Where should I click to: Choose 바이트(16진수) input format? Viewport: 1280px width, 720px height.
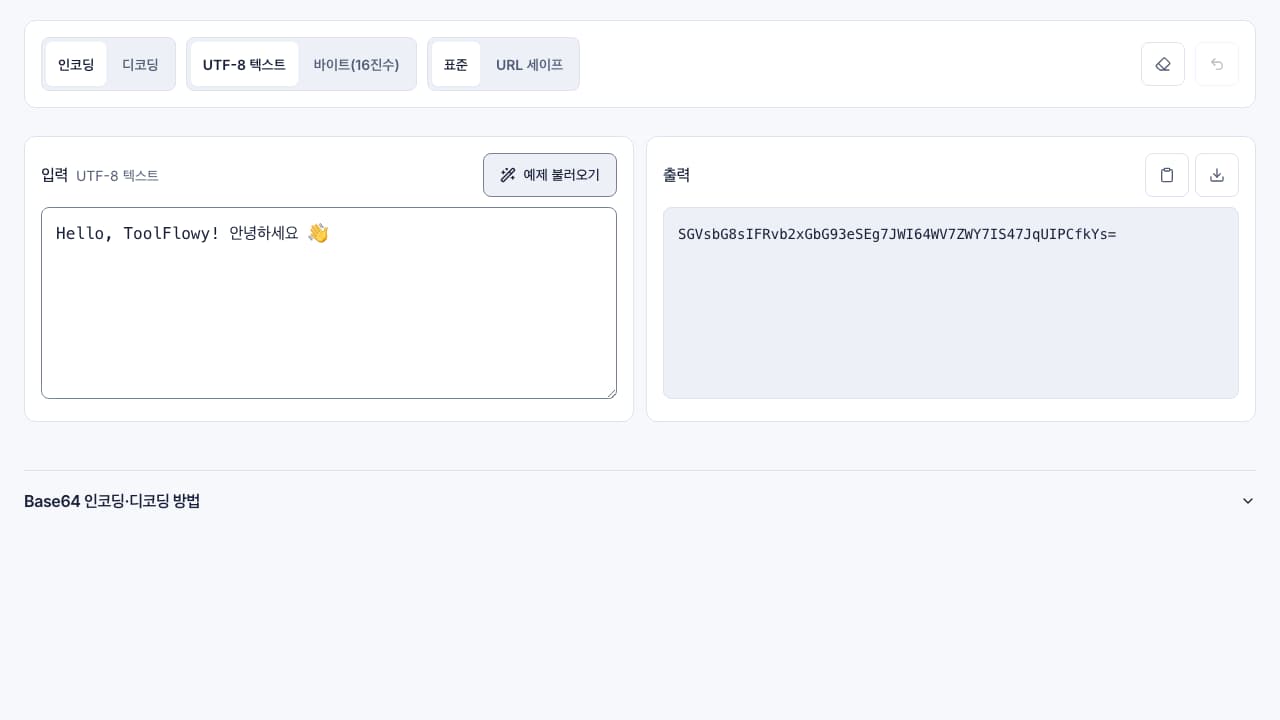(356, 64)
